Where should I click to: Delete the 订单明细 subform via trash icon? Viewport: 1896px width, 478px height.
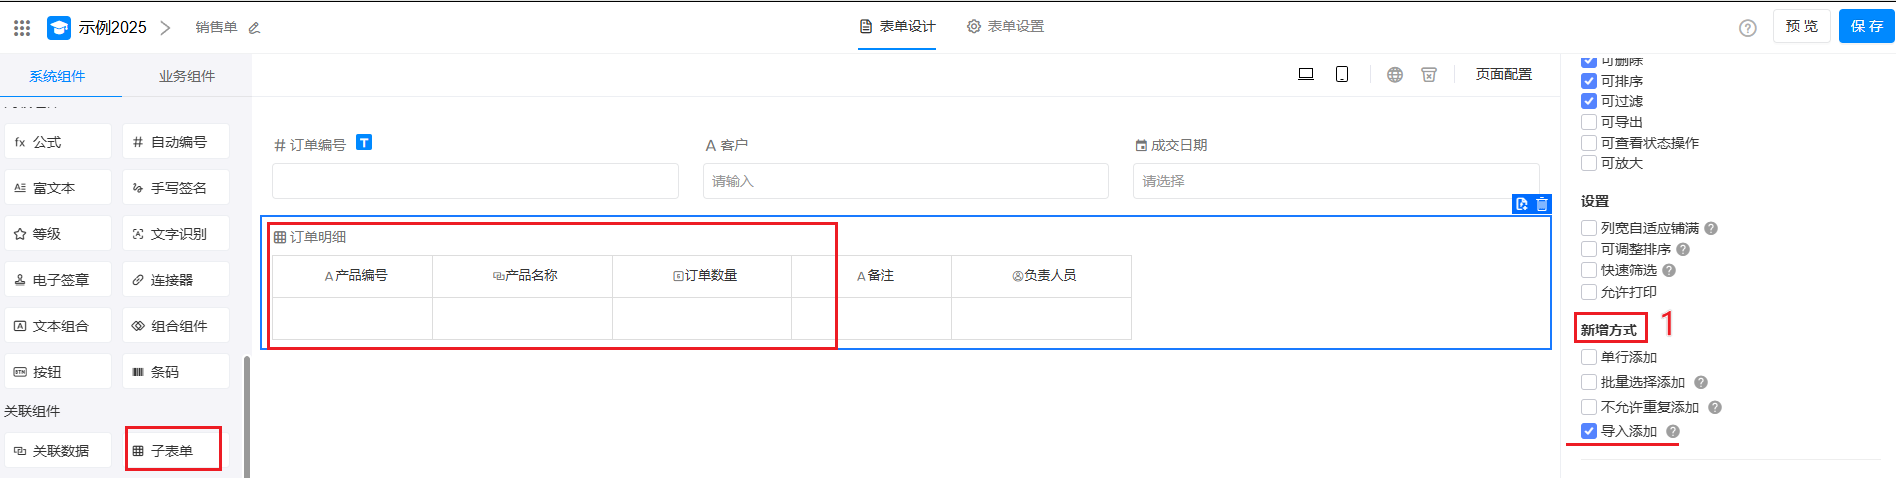(x=1542, y=204)
